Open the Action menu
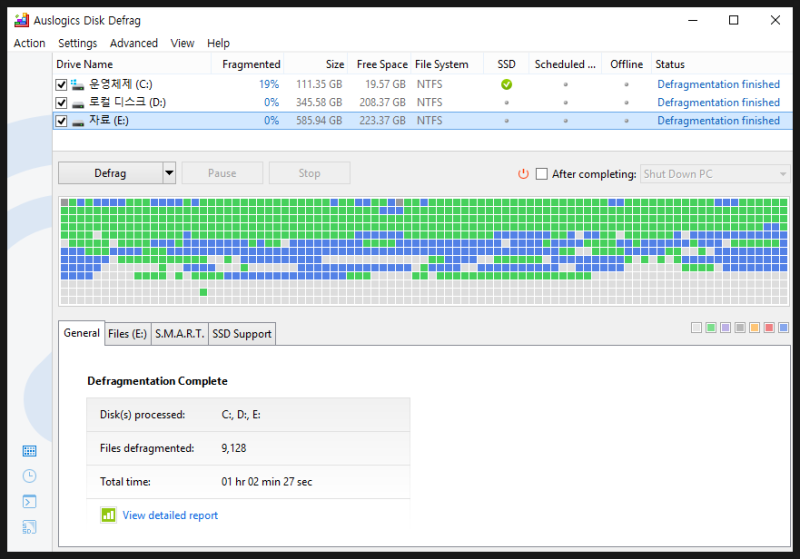This screenshot has width=800, height=559. click(x=30, y=43)
